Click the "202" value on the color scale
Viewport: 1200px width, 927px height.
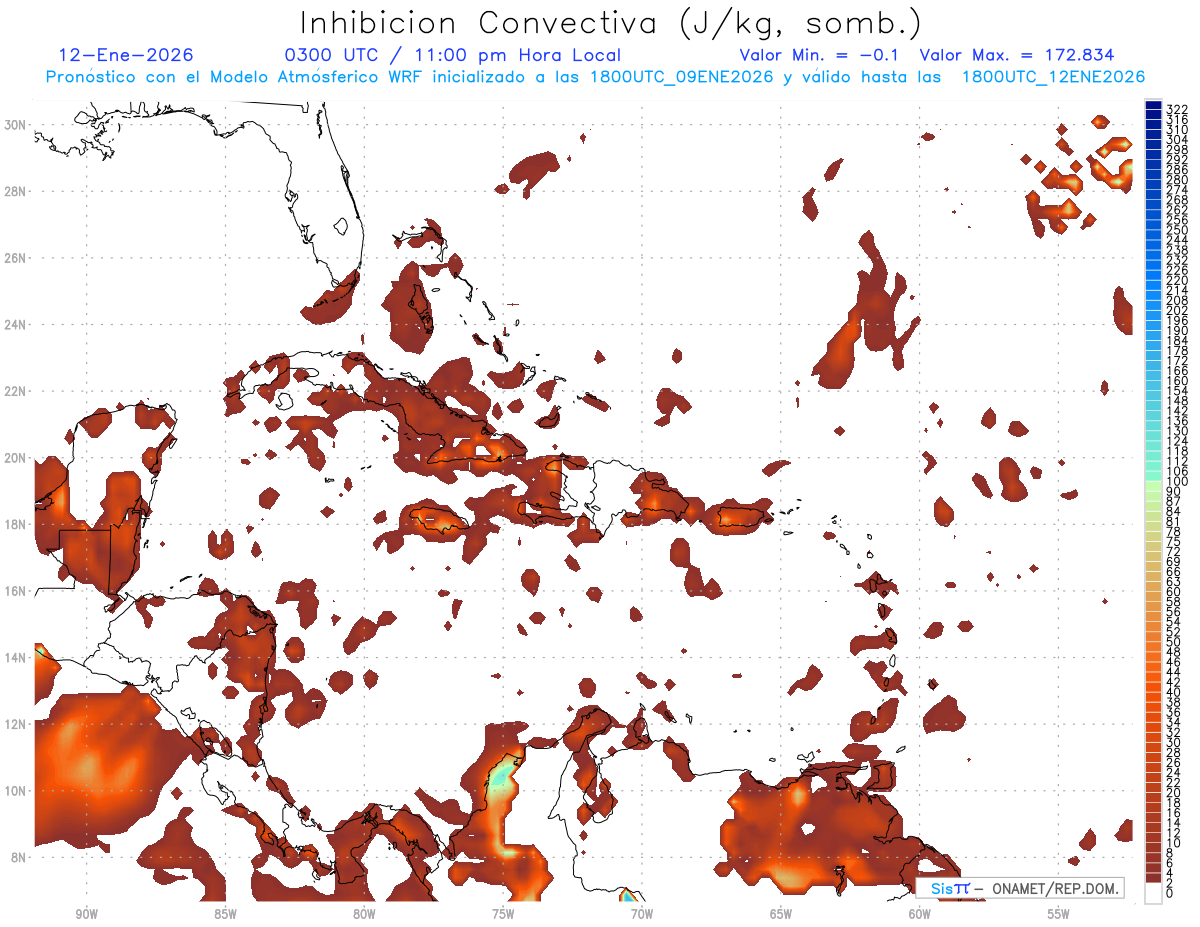[x=1176, y=310]
